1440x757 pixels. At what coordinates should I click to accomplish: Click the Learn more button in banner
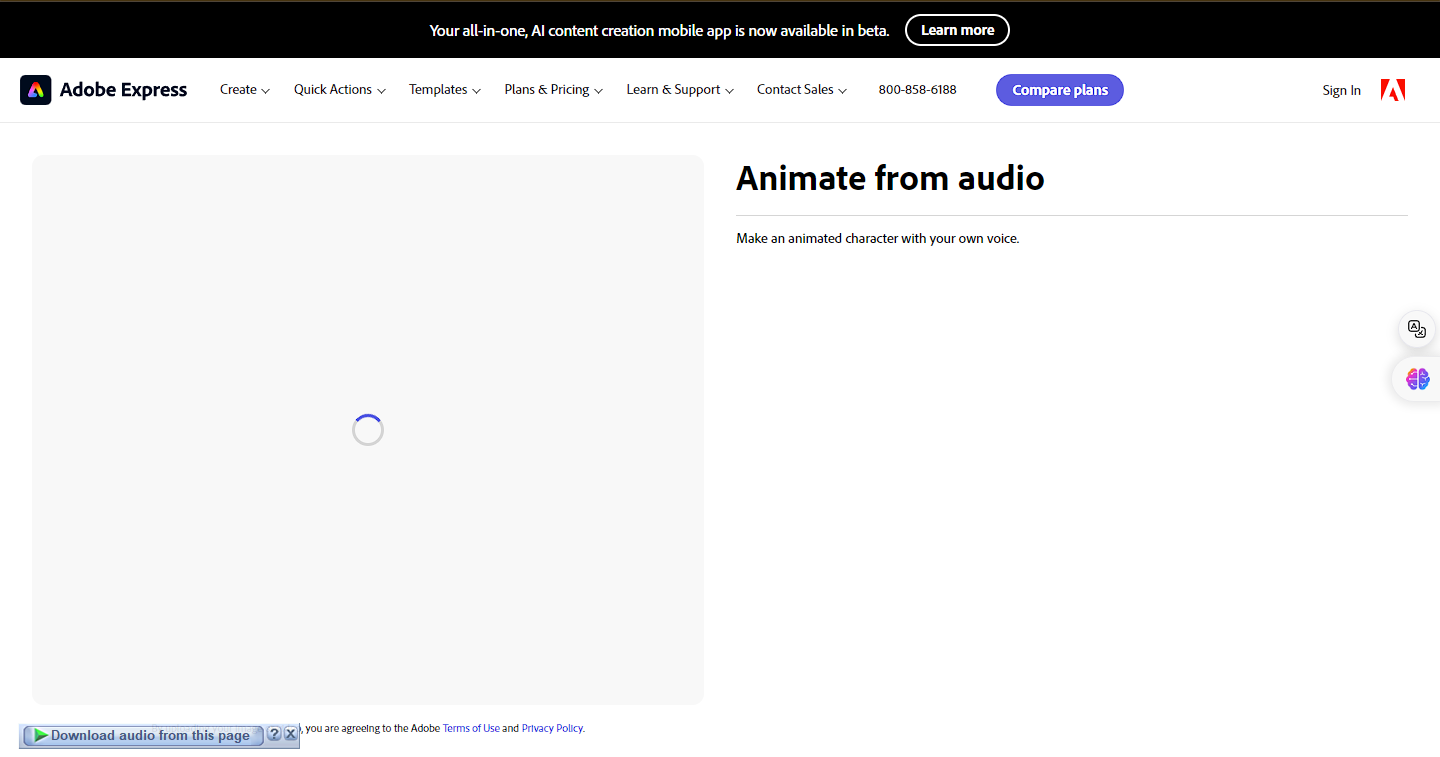pos(957,30)
